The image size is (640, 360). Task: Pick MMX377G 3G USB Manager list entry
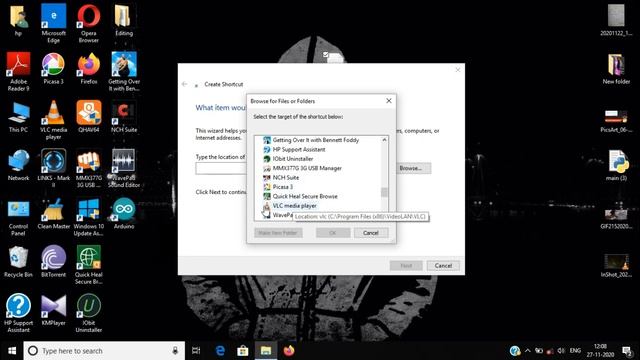point(302,168)
